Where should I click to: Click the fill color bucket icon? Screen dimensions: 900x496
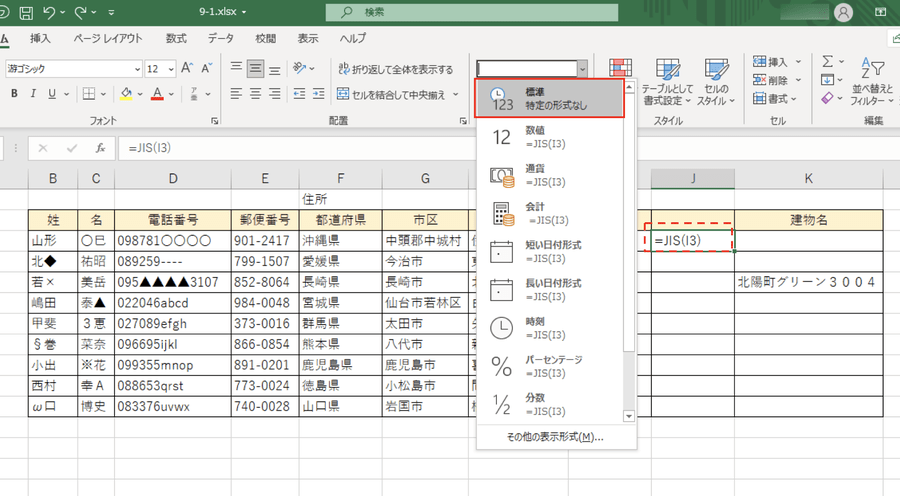click(126, 94)
